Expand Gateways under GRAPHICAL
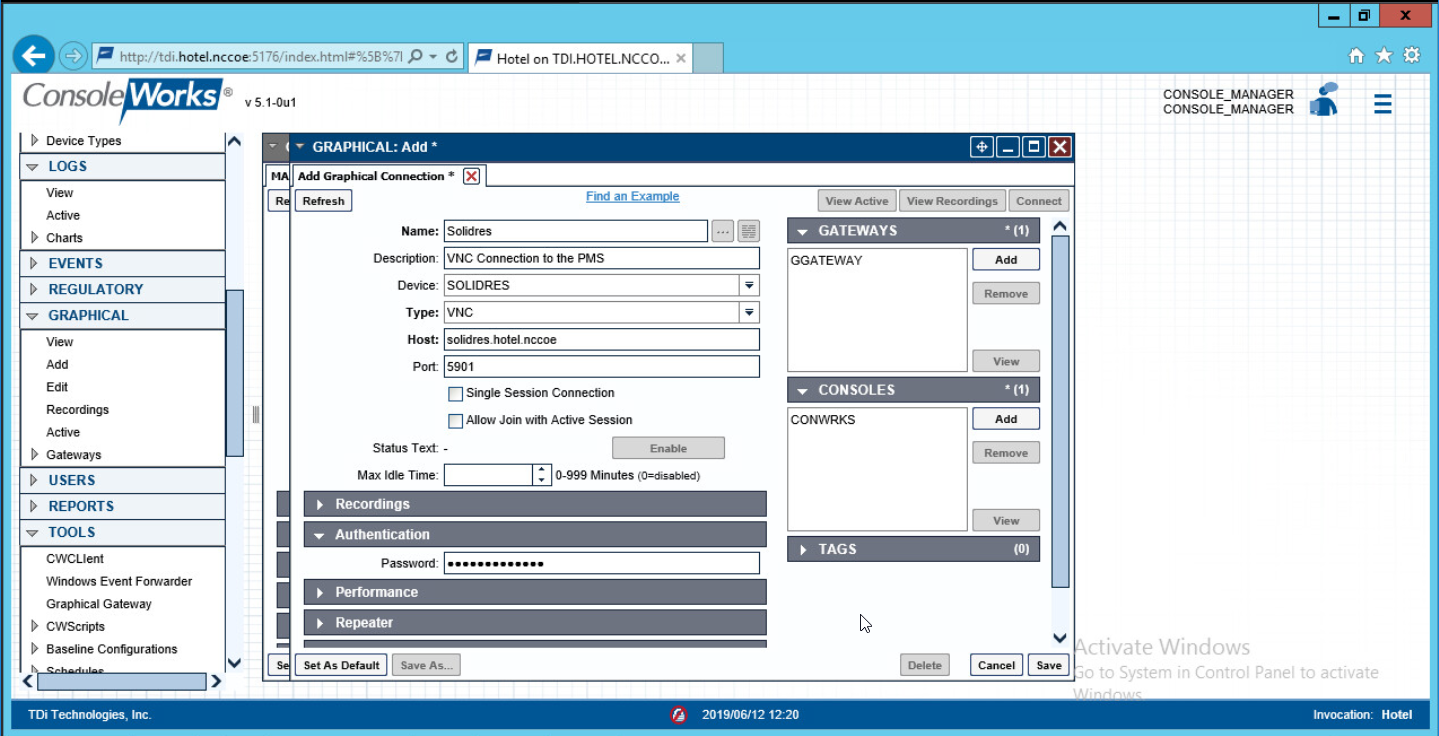Viewport: 1439px width, 736px height. [35, 455]
